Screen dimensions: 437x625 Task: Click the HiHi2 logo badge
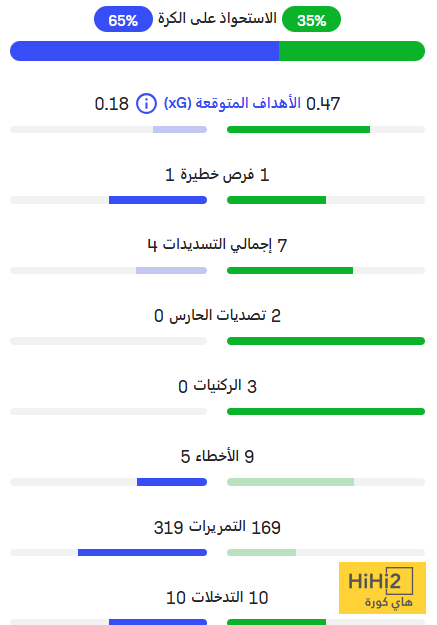click(382, 588)
